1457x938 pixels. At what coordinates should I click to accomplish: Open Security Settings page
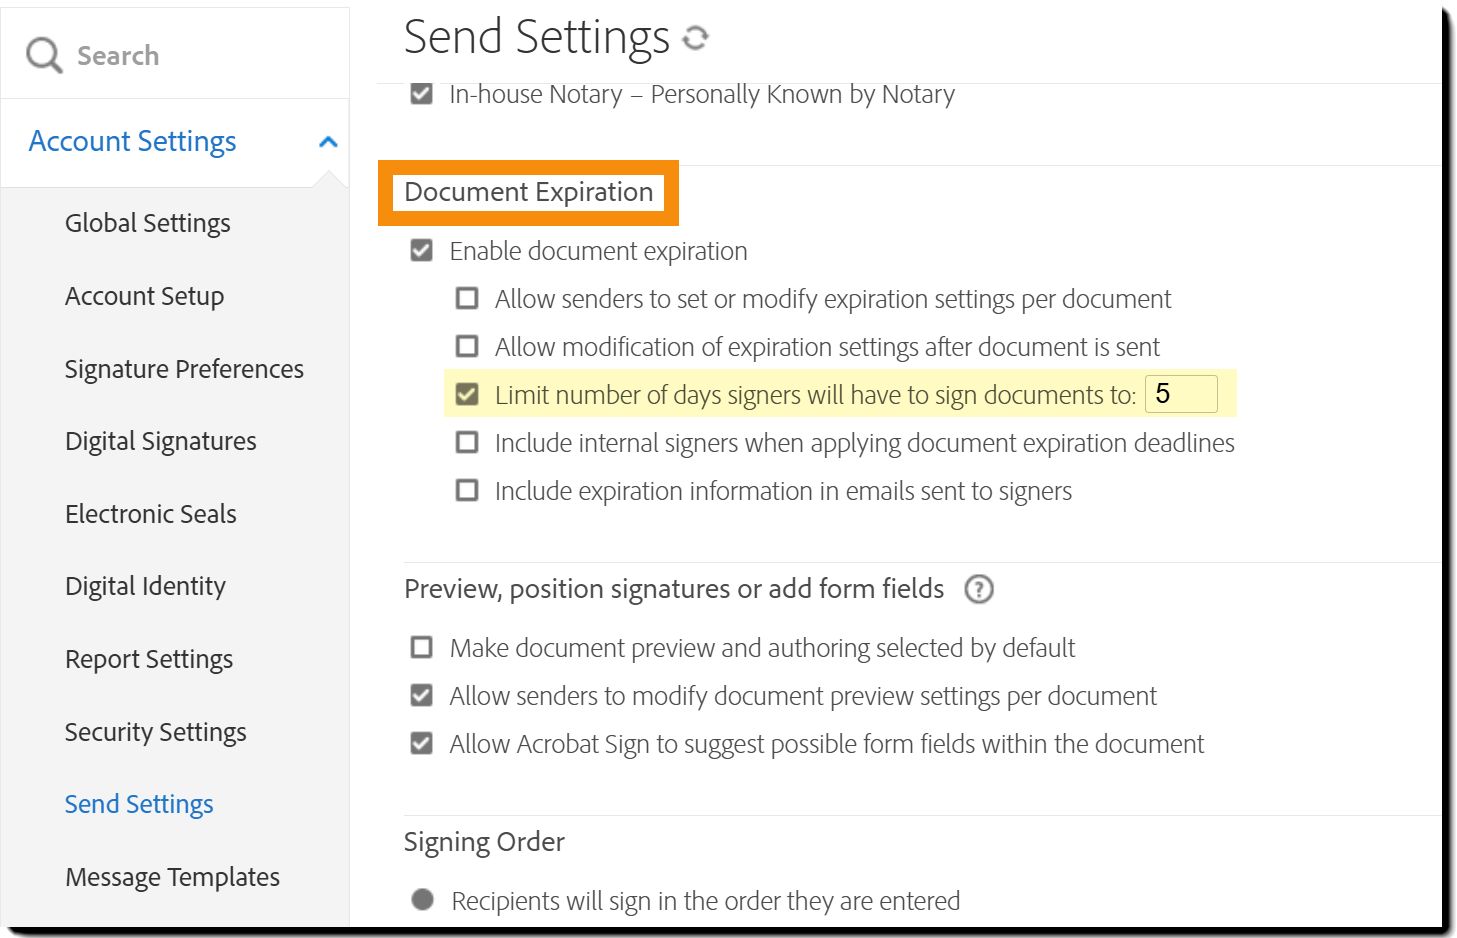pos(155,732)
